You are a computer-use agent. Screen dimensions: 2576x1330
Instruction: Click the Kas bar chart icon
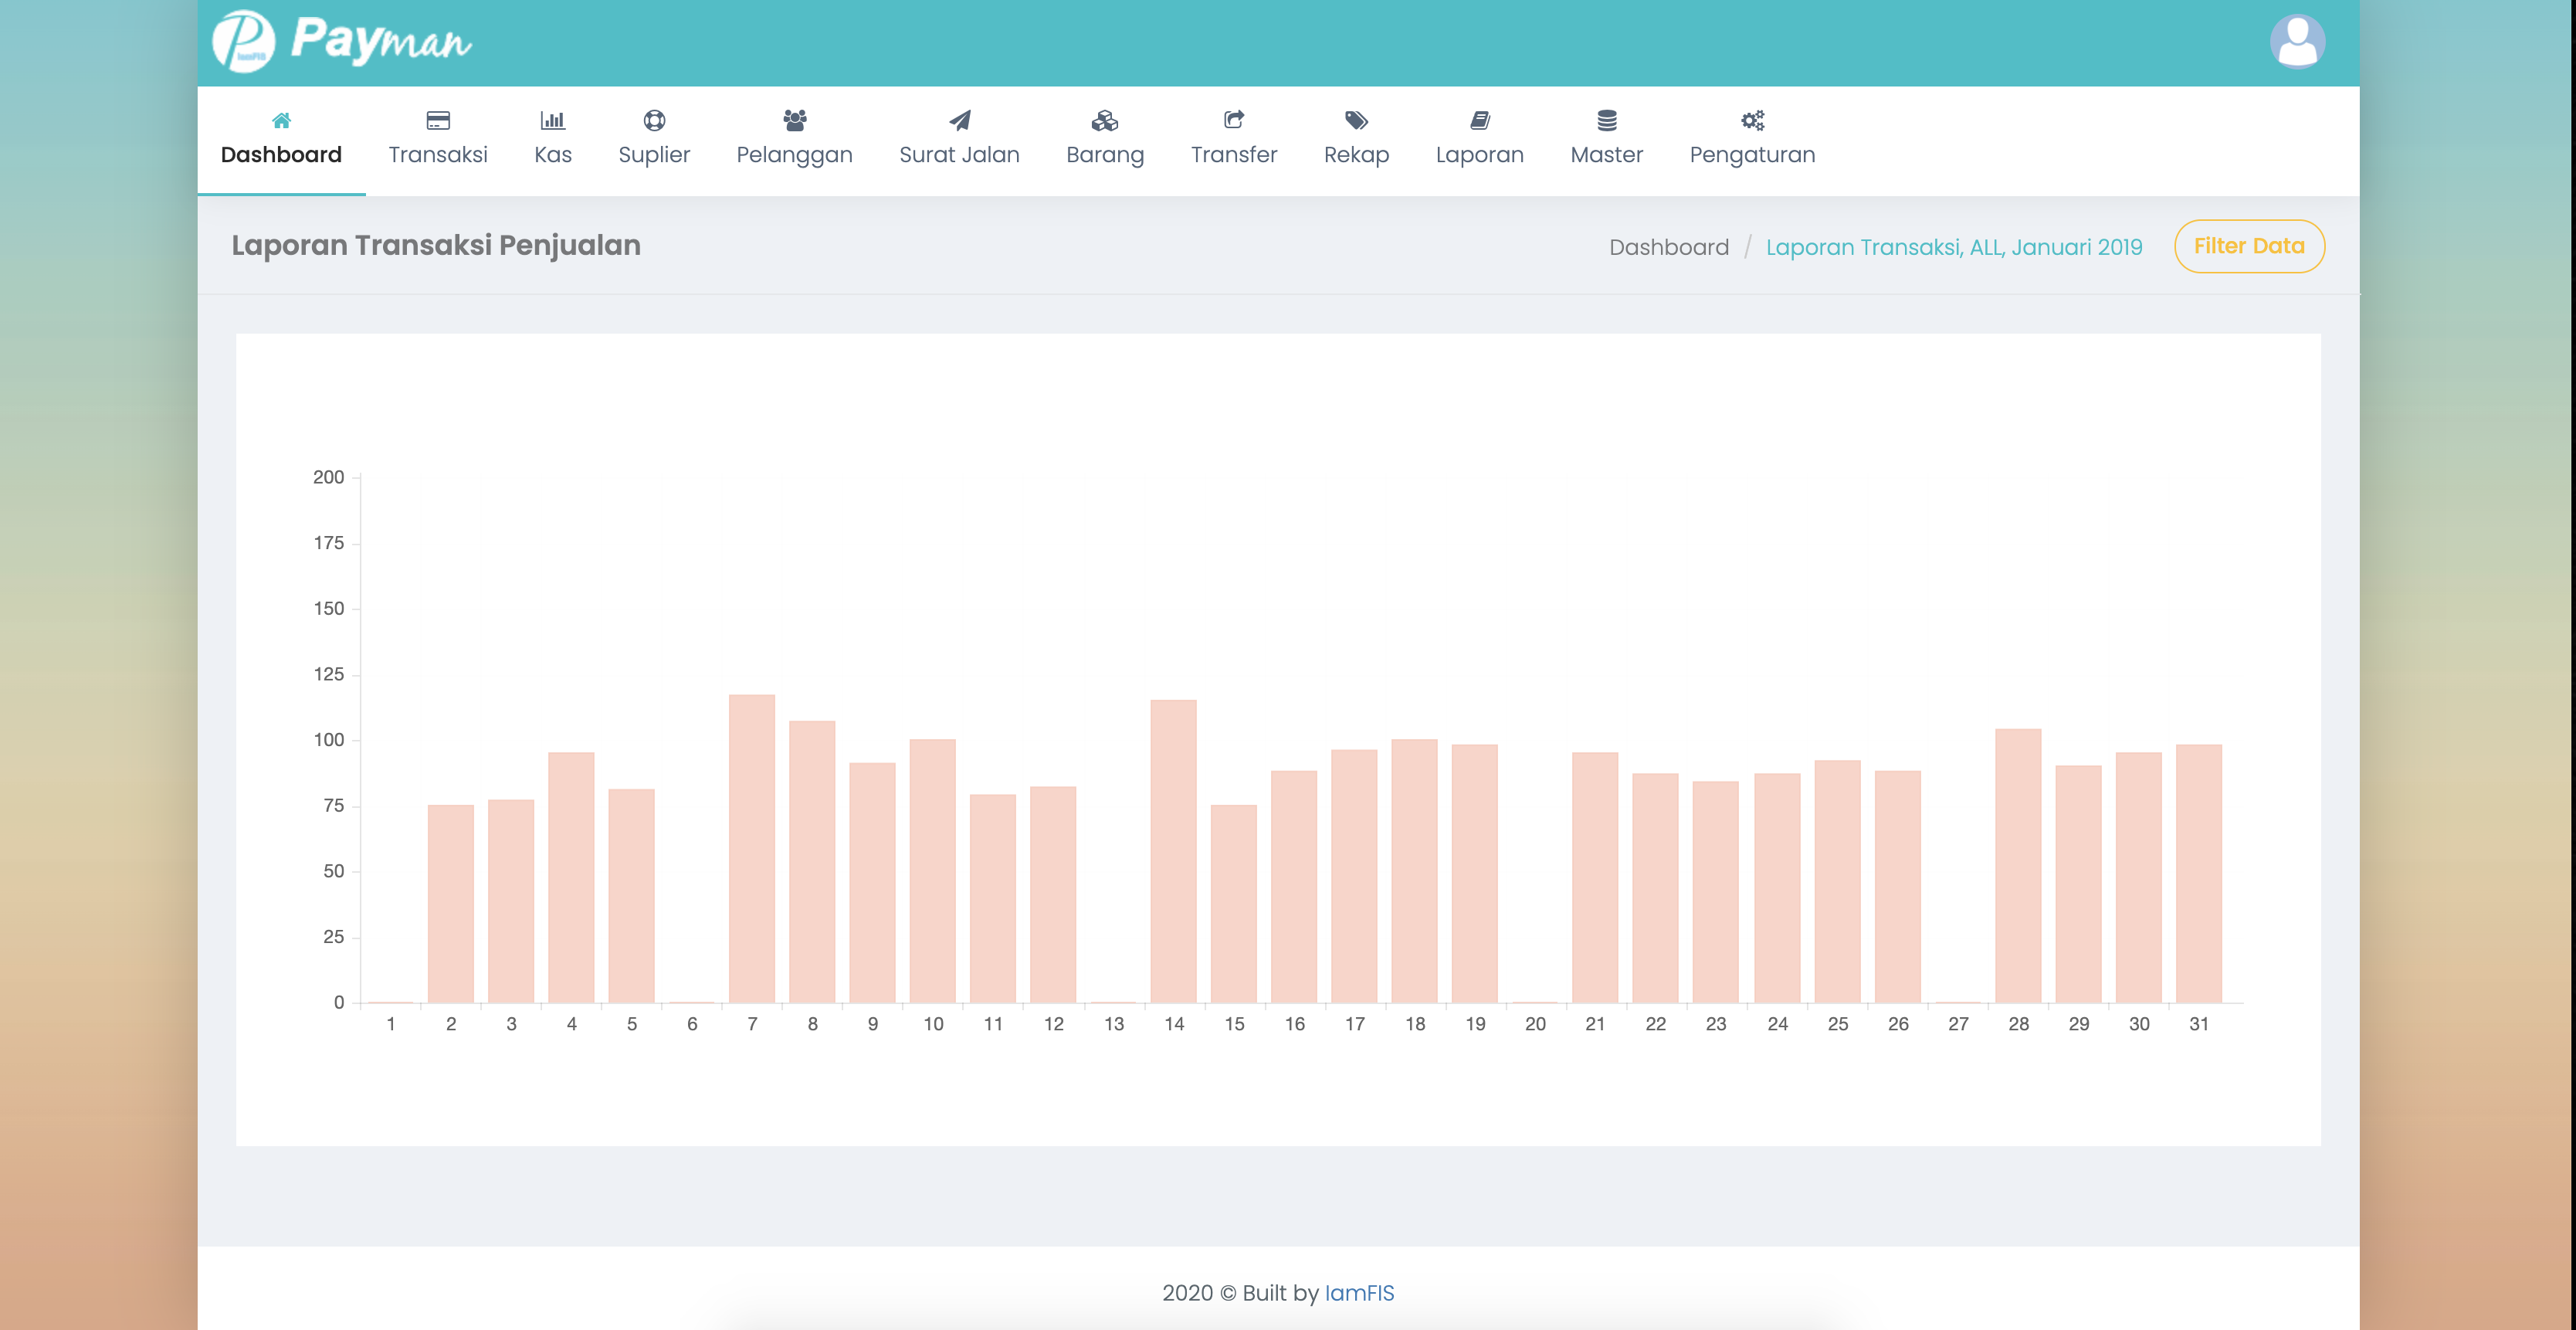coord(552,121)
